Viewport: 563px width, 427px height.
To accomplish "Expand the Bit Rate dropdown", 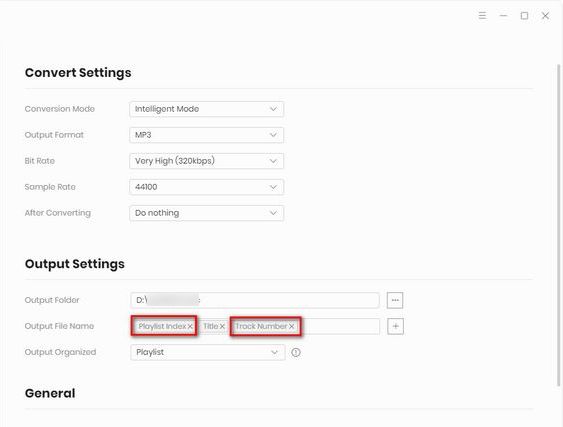I will pyautogui.click(x=206, y=161).
